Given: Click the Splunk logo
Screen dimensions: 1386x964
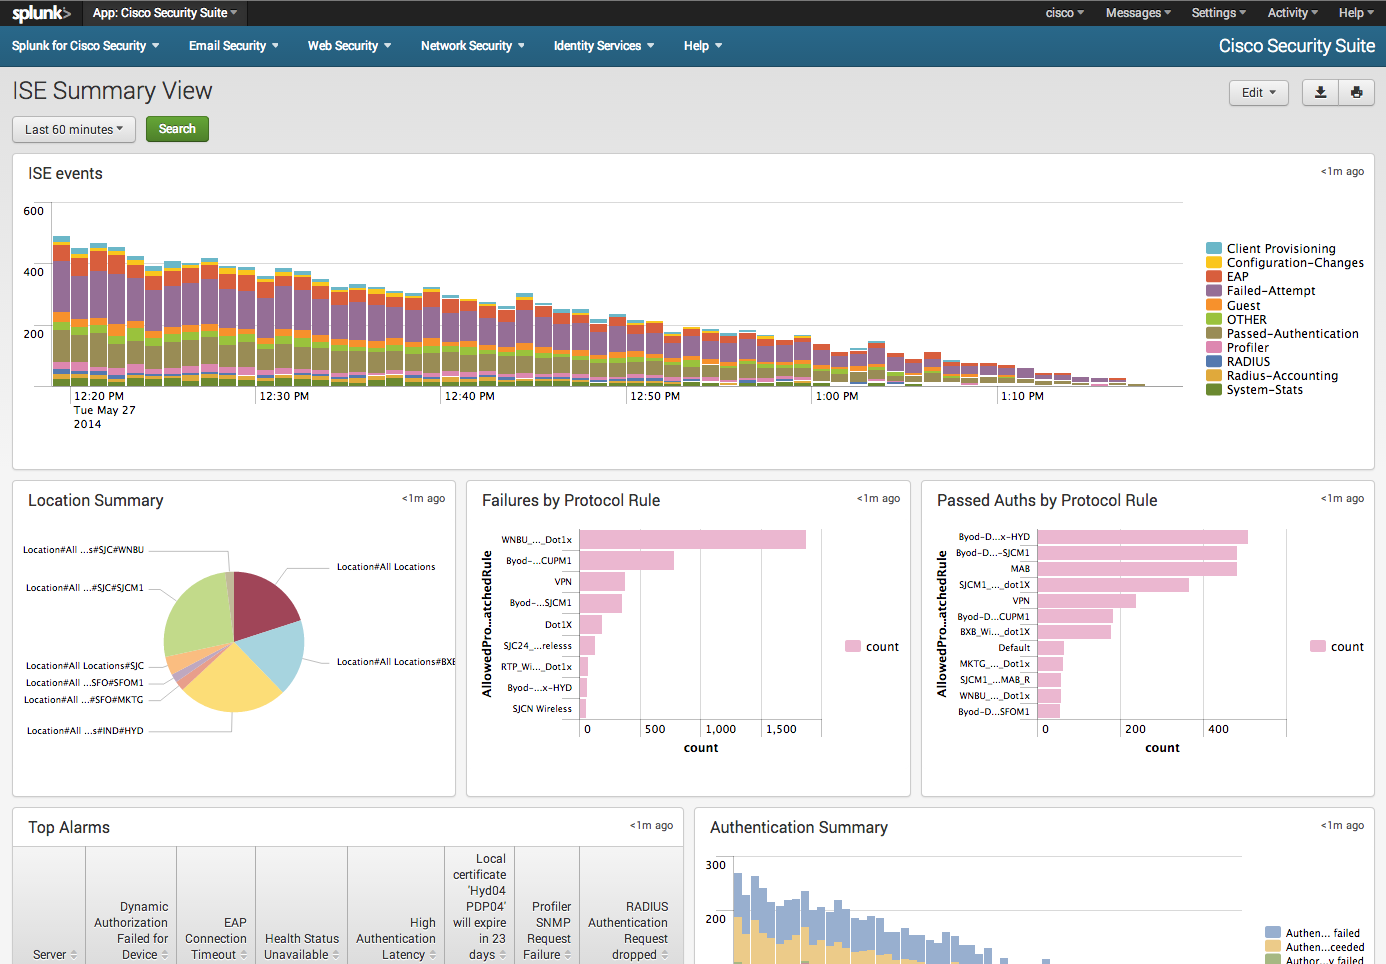Looking at the screenshot, I should (x=40, y=13).
